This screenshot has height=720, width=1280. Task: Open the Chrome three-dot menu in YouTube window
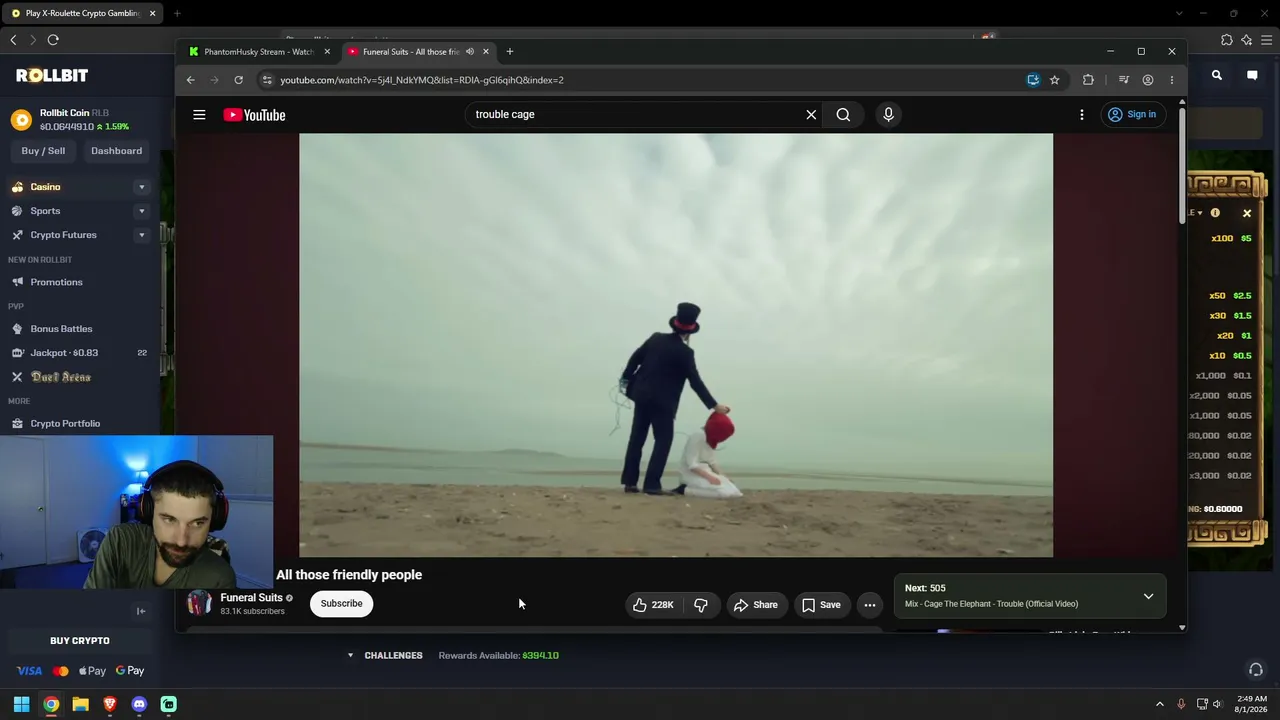(x=1172, y=80)
